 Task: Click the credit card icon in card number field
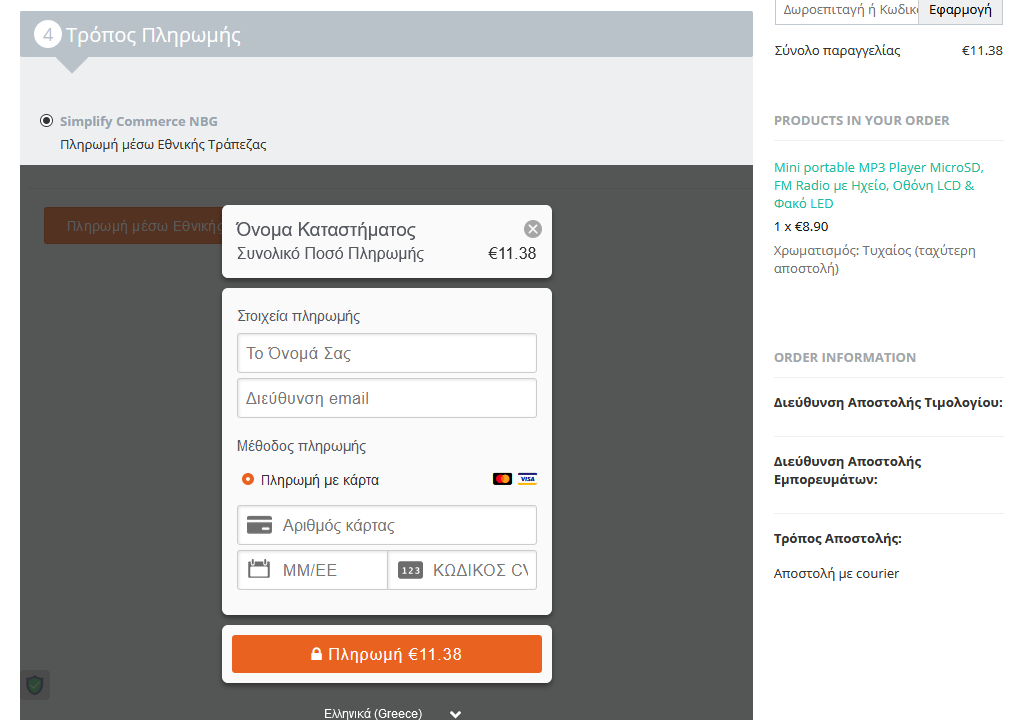pos(260,525)
